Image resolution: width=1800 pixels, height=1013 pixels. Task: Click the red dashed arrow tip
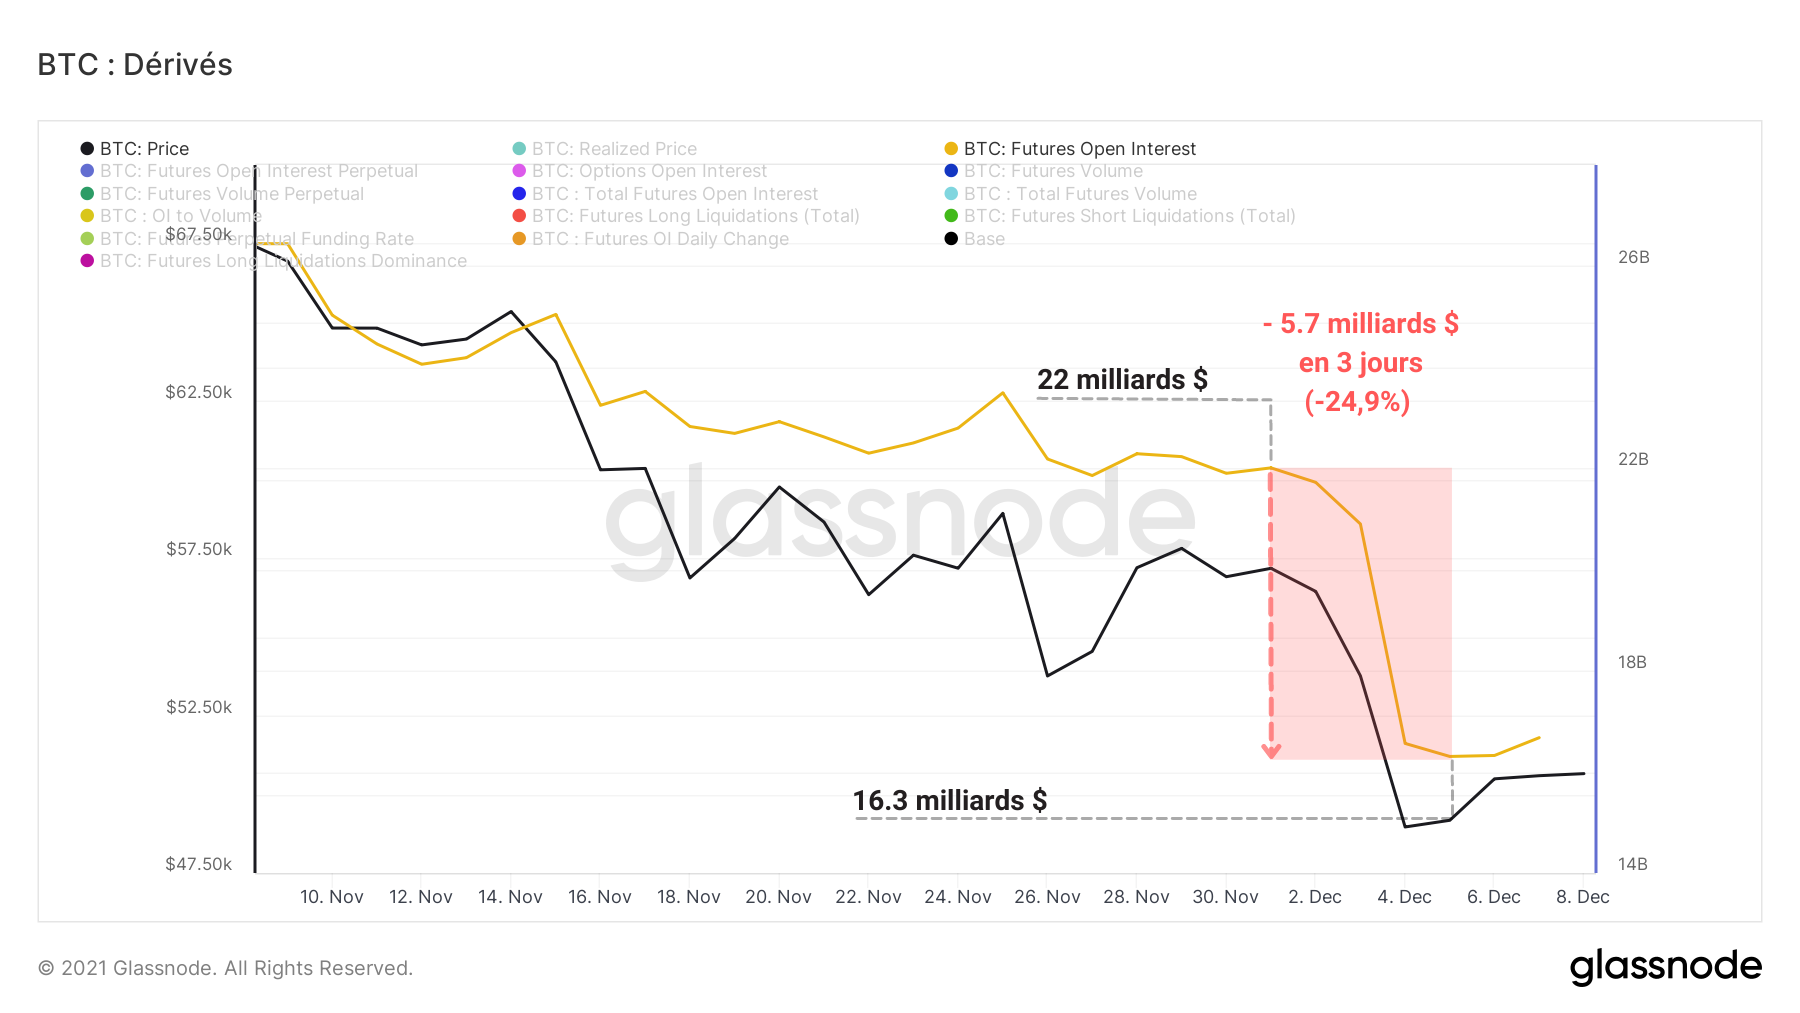pyautogui.click(x=1271, y=753)
